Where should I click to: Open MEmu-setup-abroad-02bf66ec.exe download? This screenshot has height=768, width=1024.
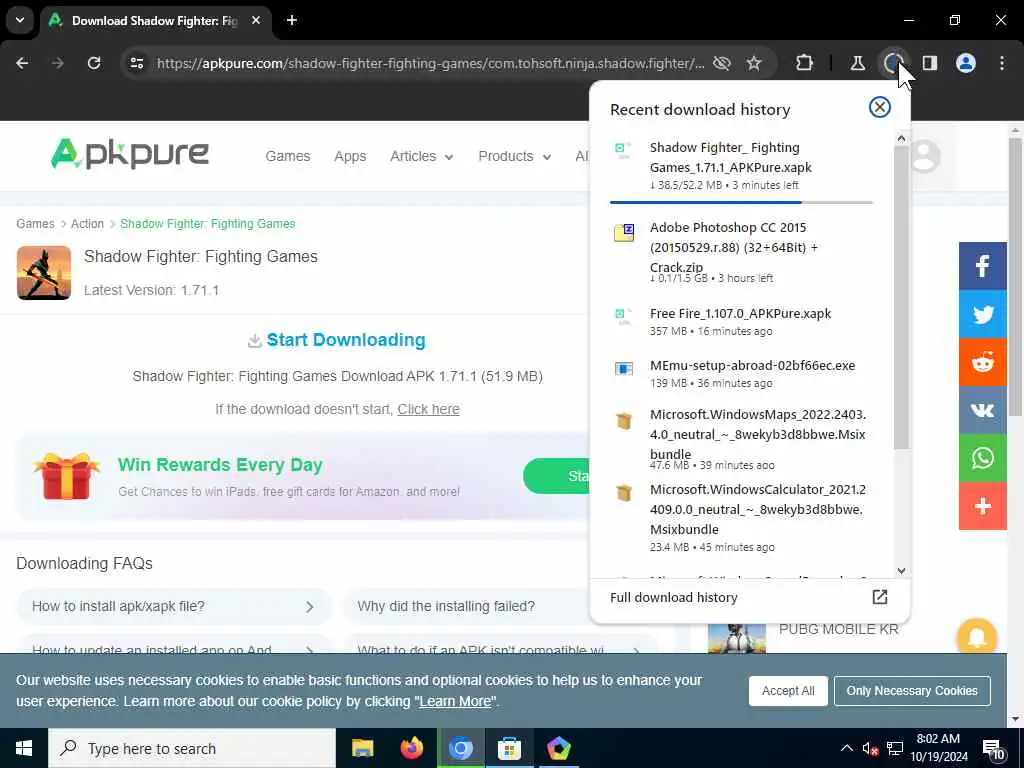coord(741,374)
